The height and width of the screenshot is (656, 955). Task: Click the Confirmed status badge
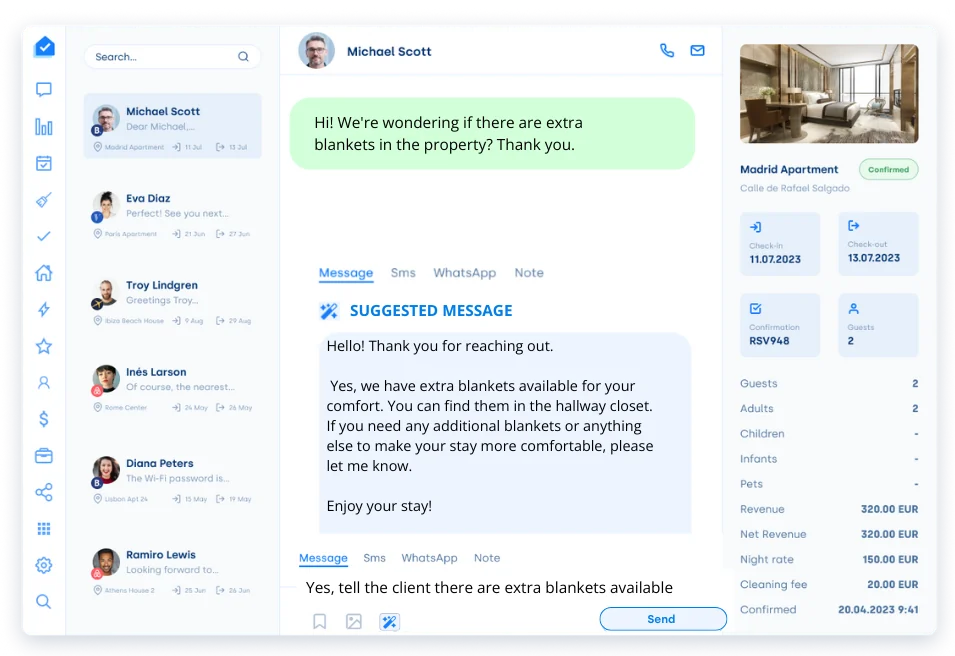point(889,169)
